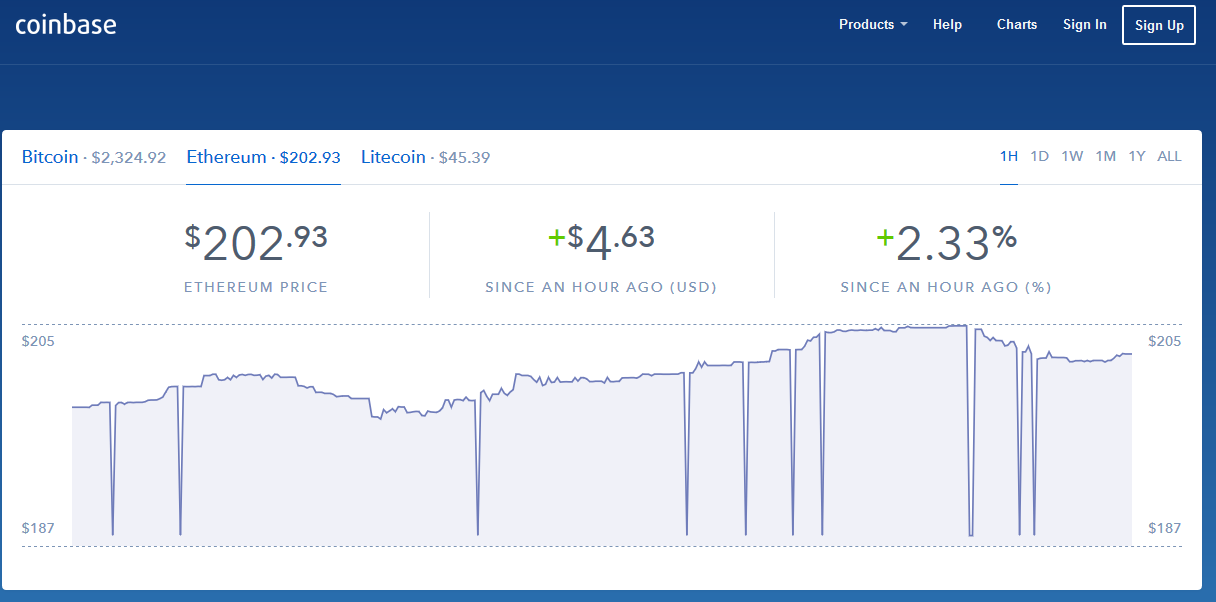
Task: Switch to the Litecoin tab
Action: 425,157
